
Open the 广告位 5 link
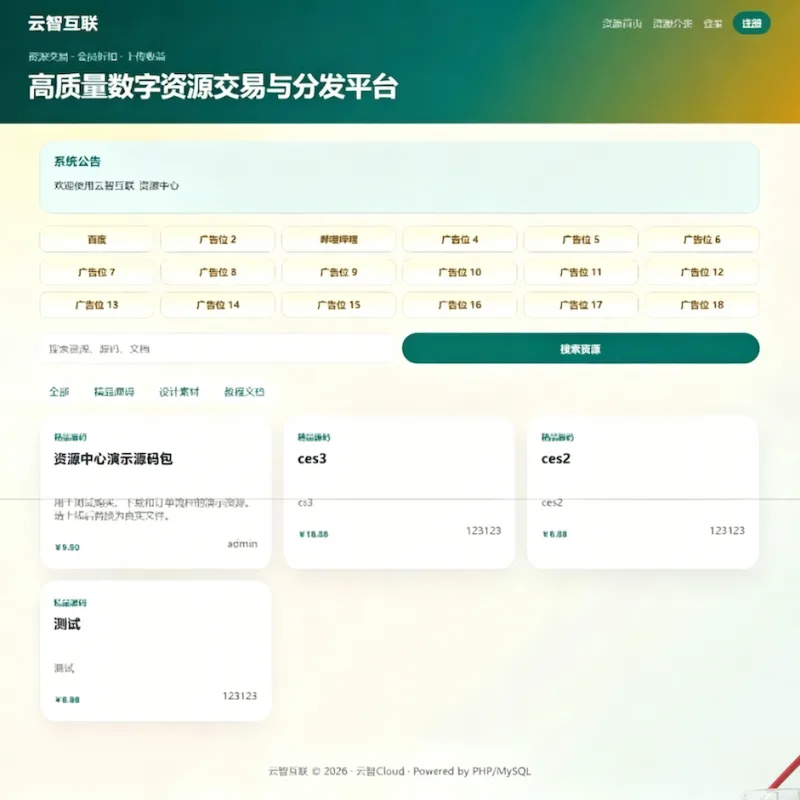point(581,239)
